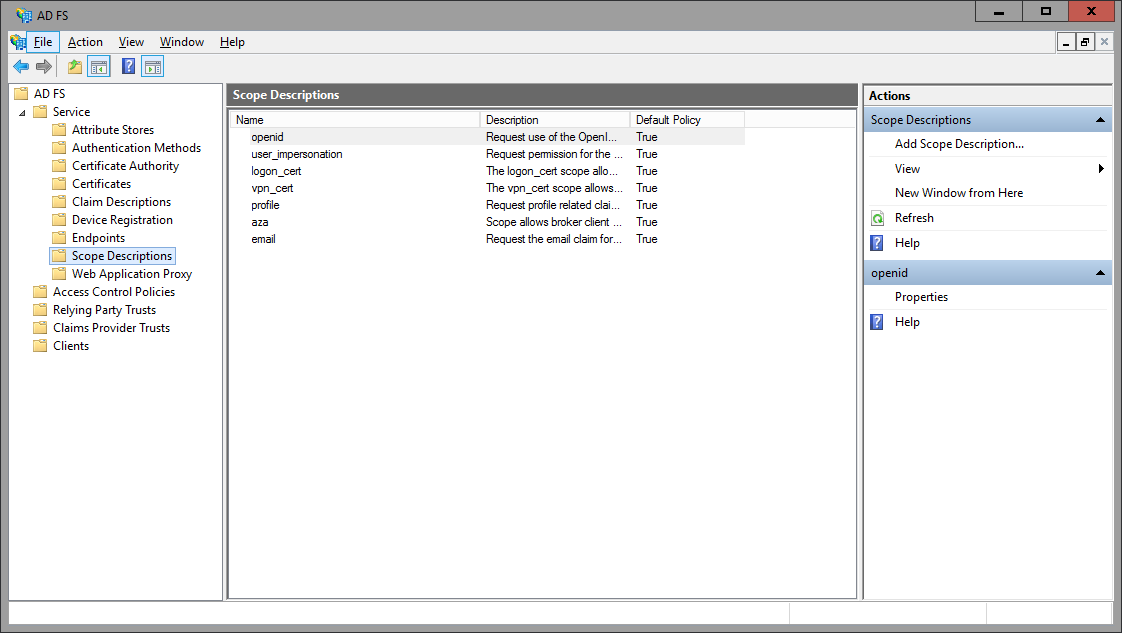Open Properties for the openid scope
The image size is (1122, 633).
(x=921, y=296)
